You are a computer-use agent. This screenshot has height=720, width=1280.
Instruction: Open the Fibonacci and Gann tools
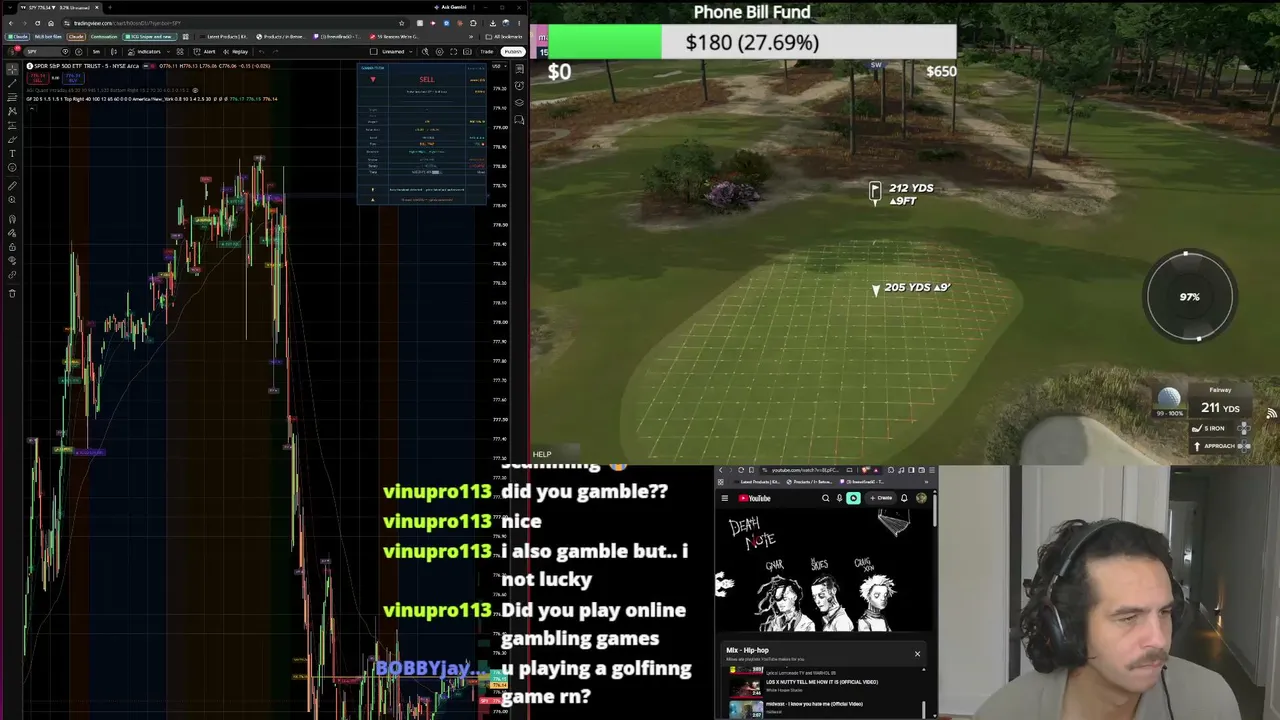(x=12, y=97)
